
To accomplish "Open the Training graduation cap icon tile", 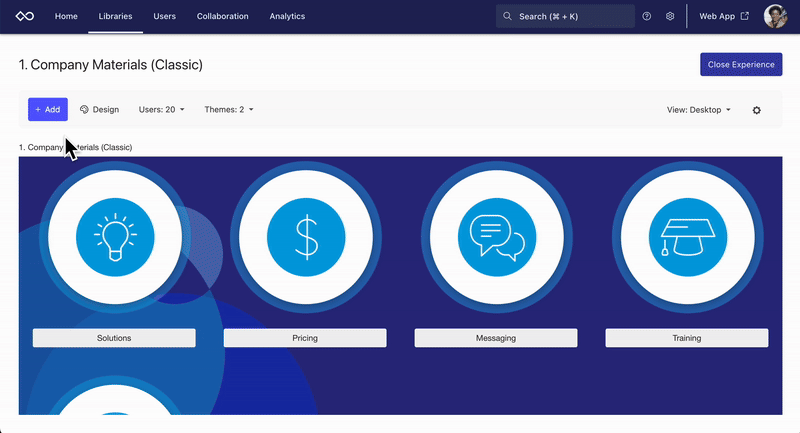I will click(688, 237).
